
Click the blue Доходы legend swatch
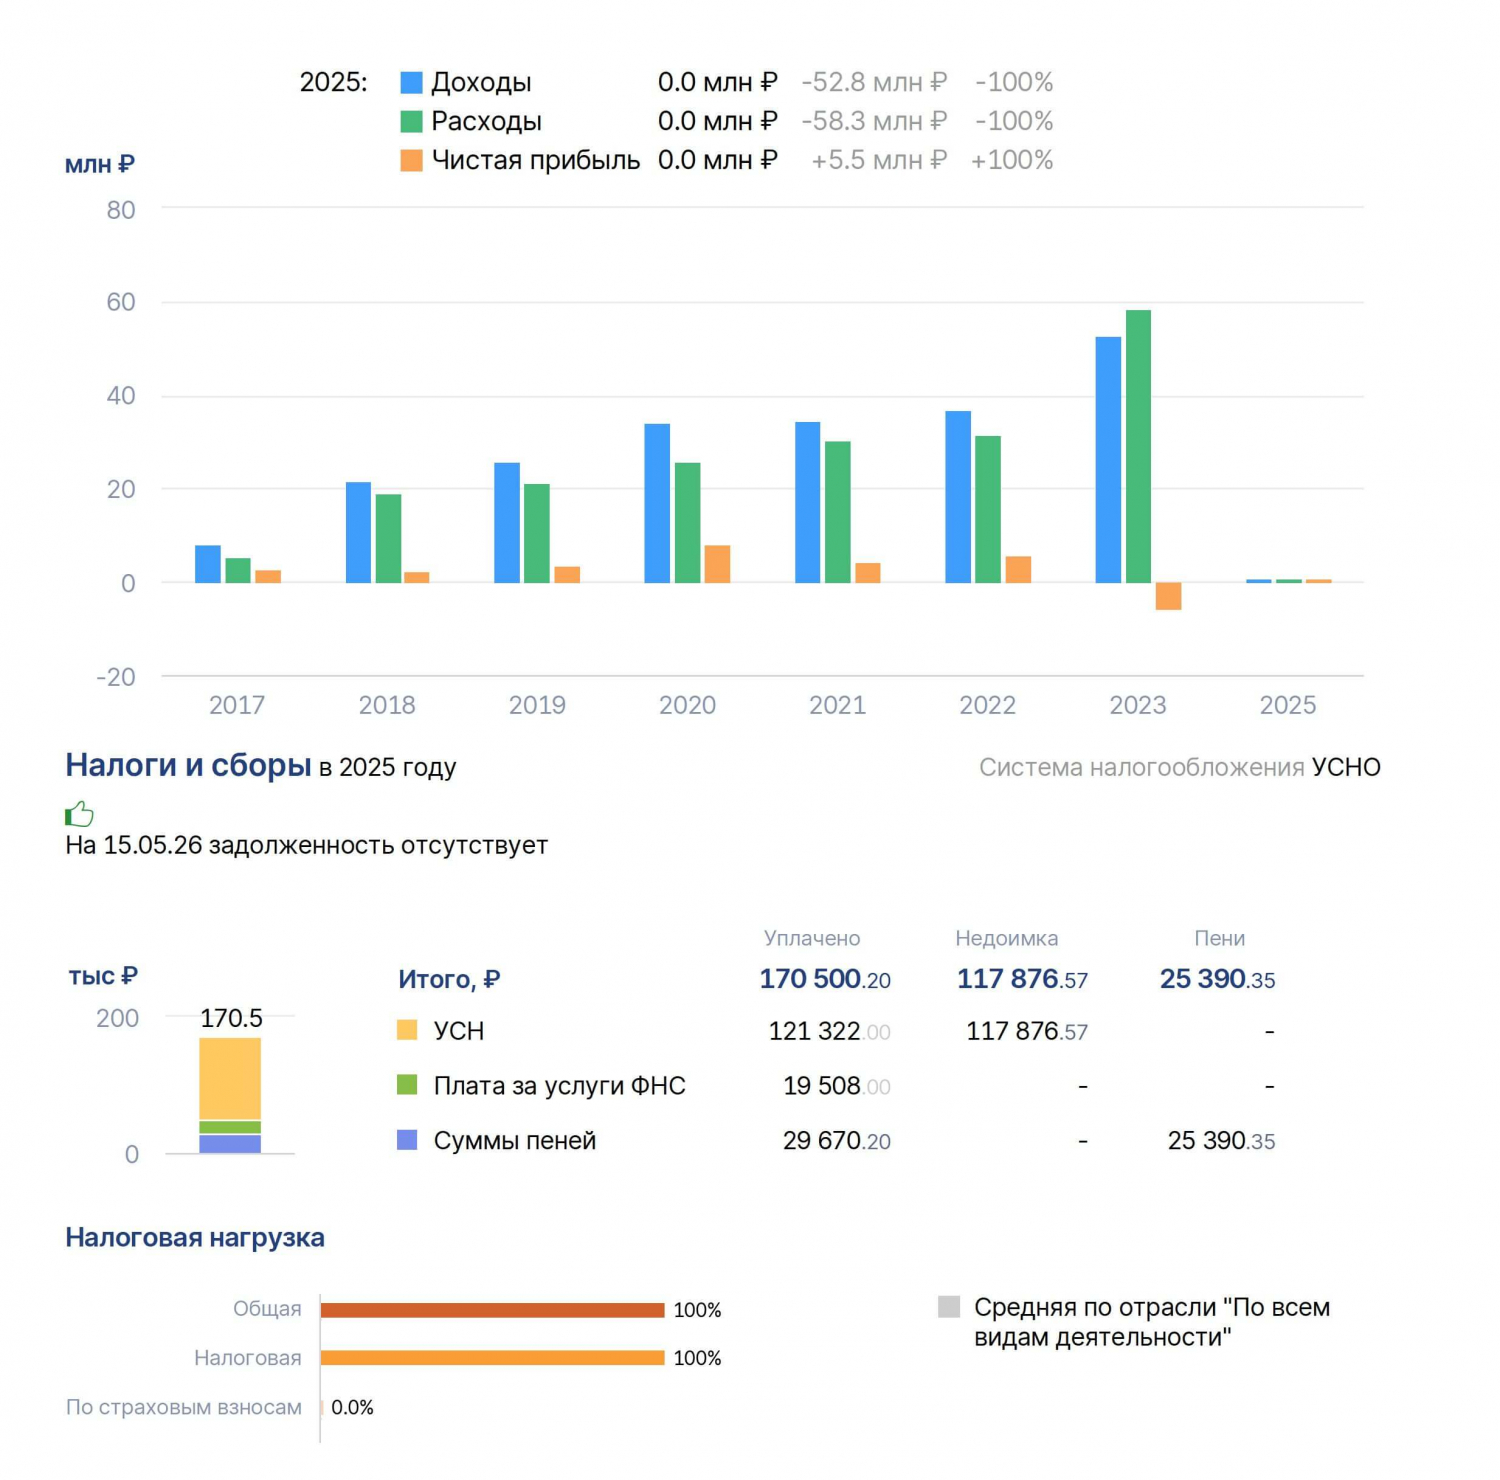pos(411,82)
